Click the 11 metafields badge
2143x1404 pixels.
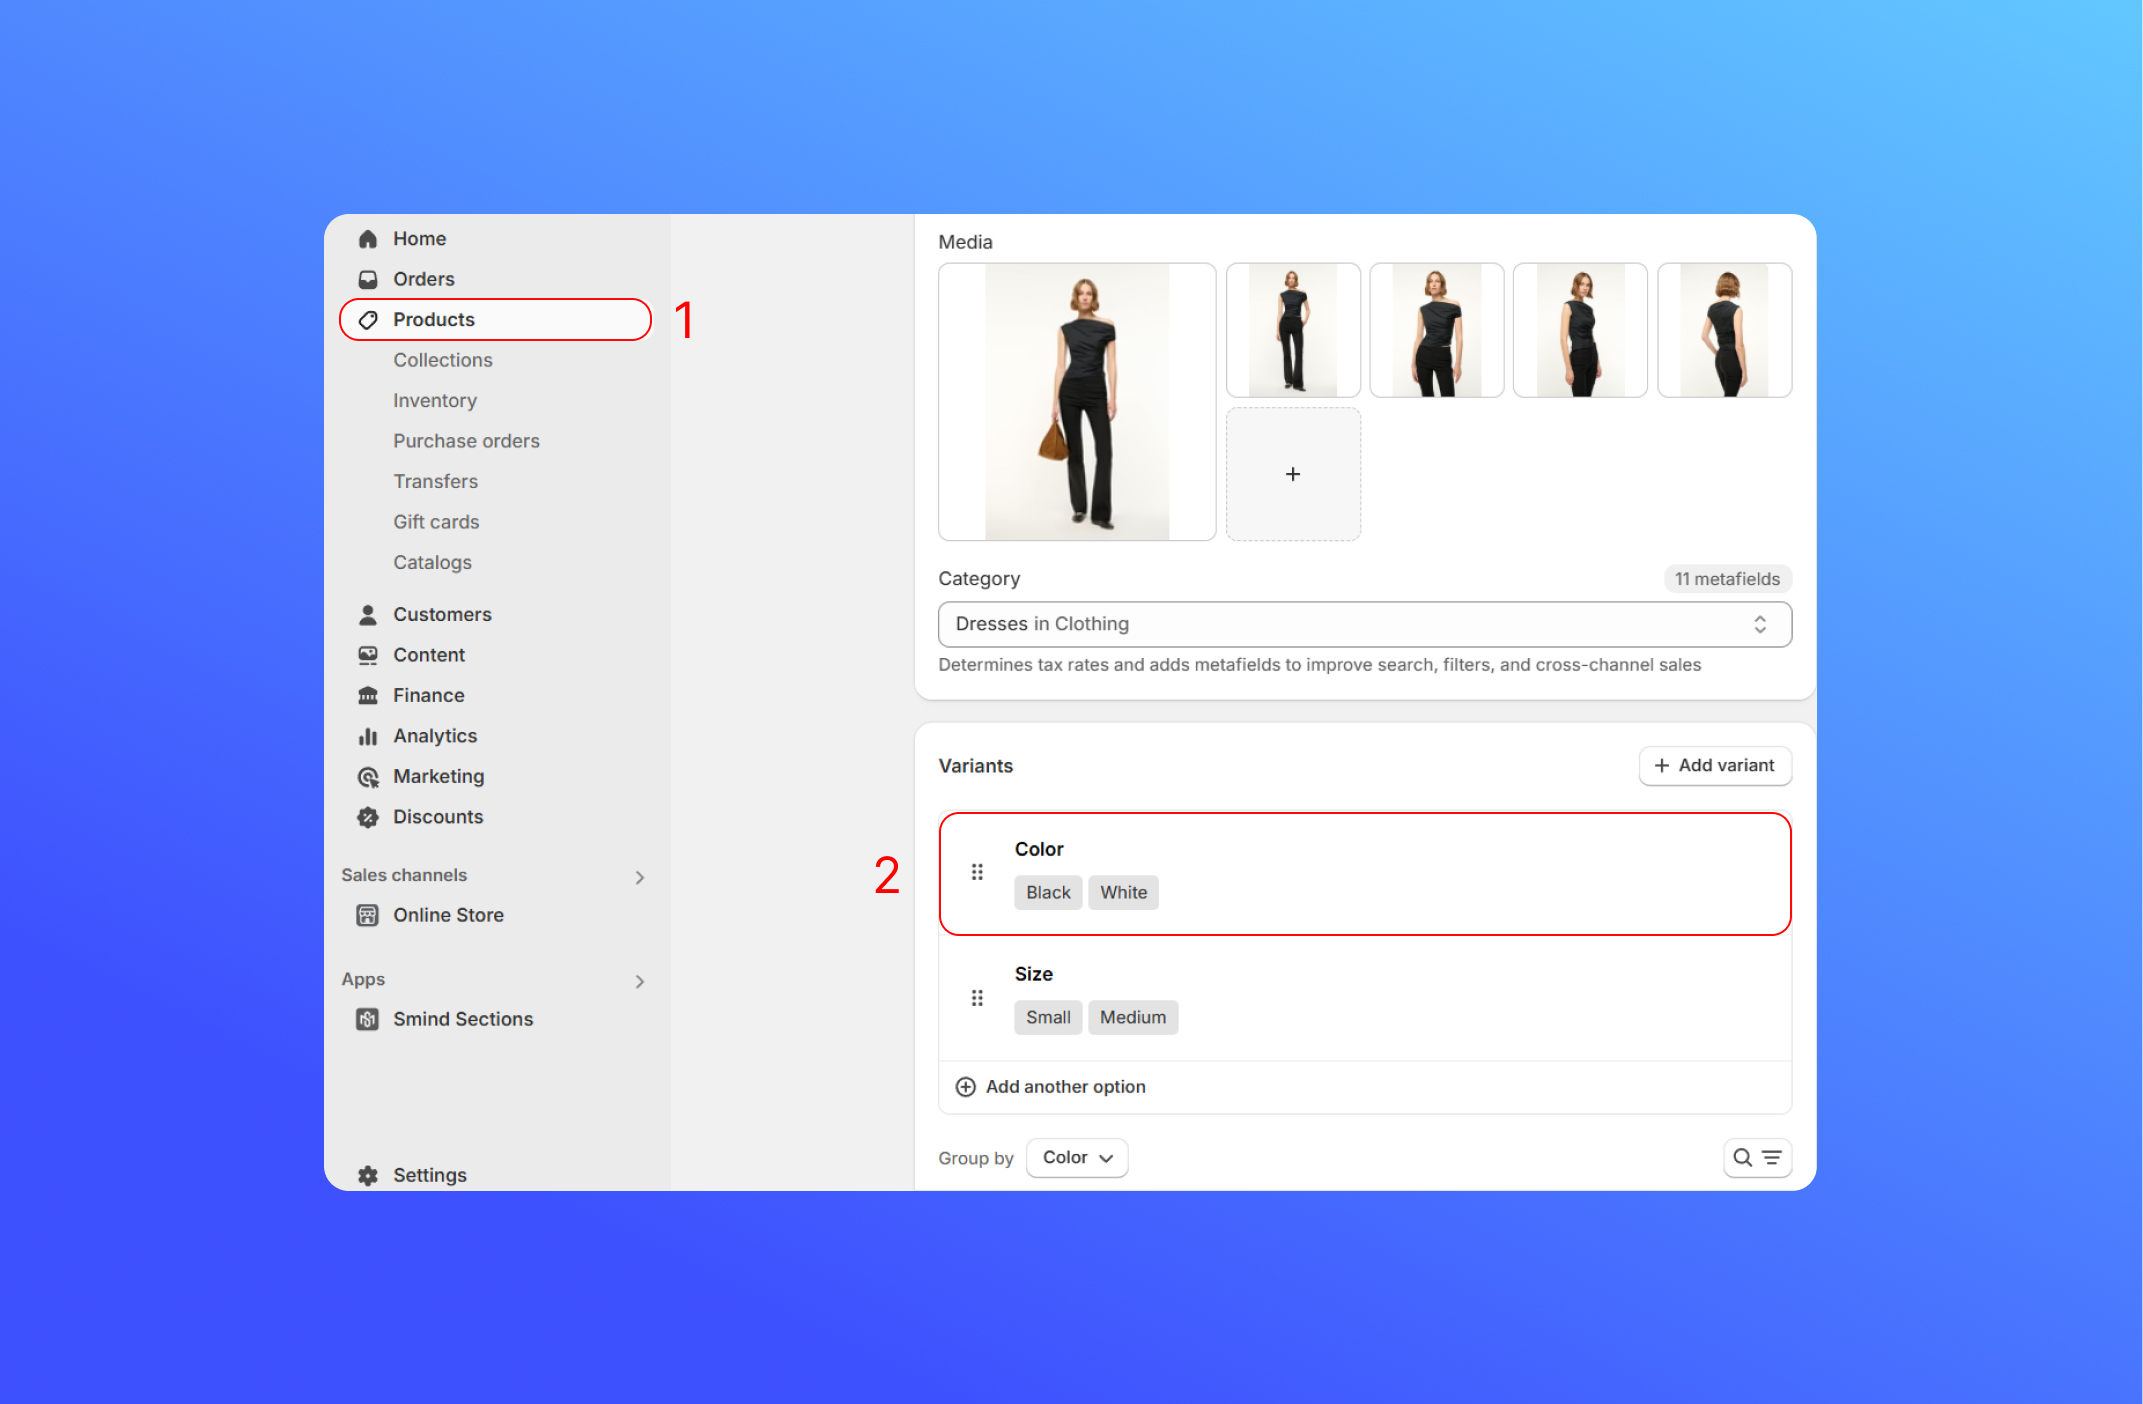click(1727, 579)
